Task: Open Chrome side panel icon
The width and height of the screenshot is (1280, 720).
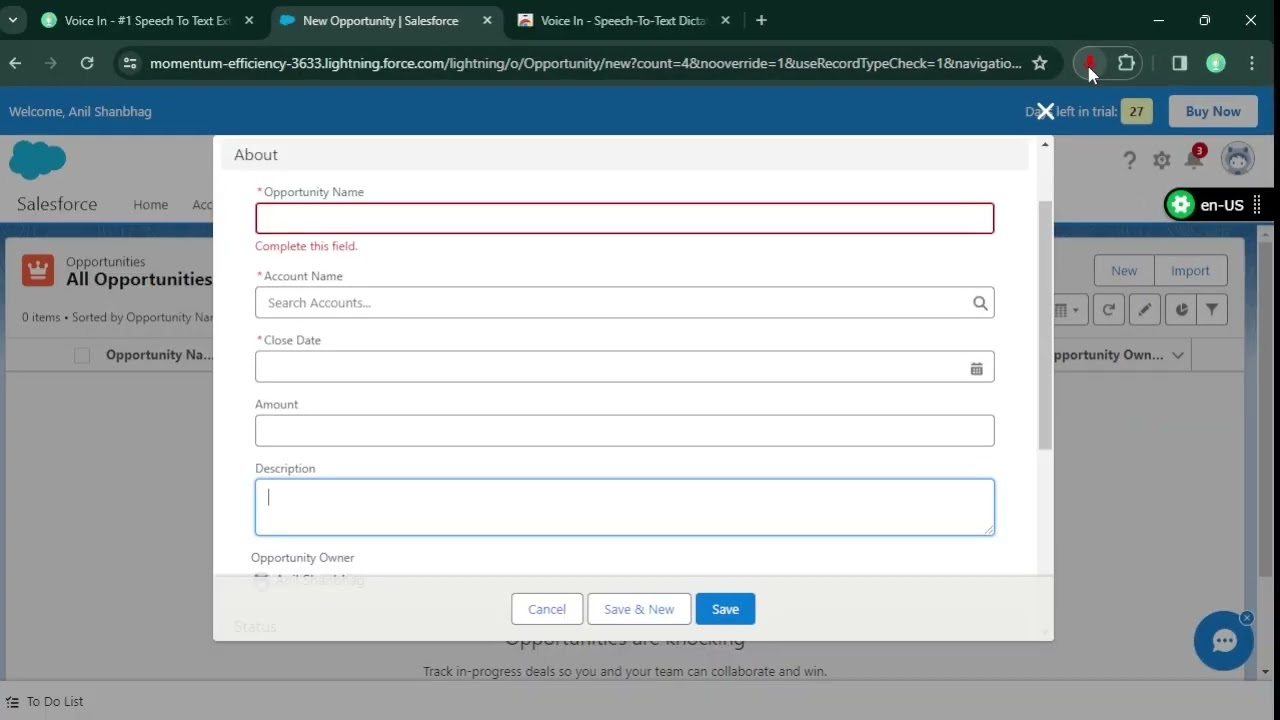Action: (1179, 63)
